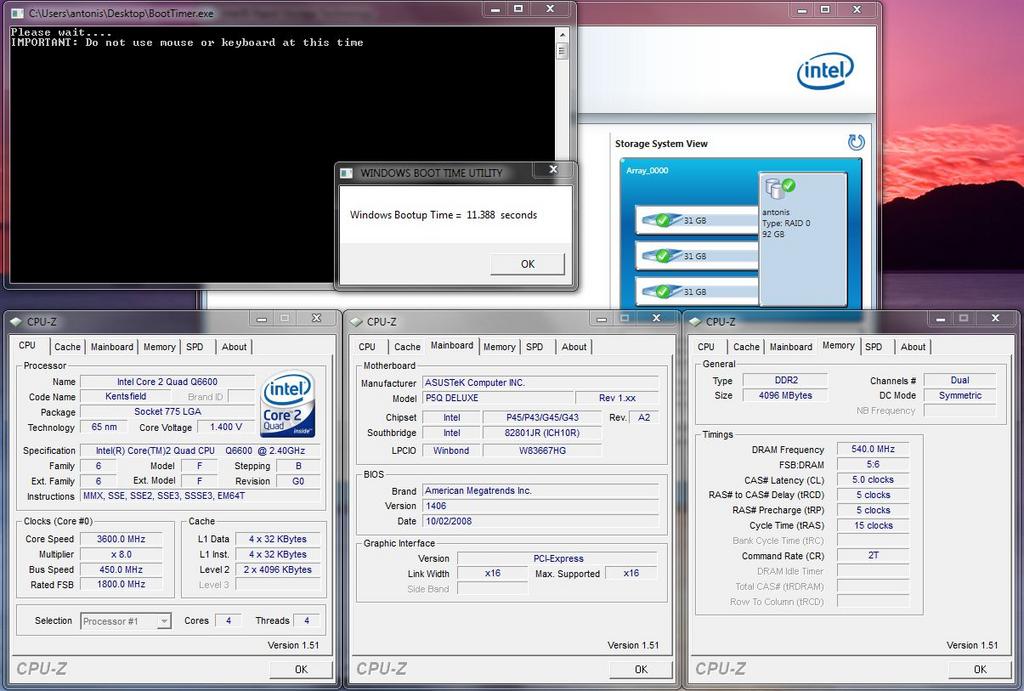Screen dimensions: 1024x691
Task: Switch to About tab in CPU-Z motherboard window
Action: (574, 347)
